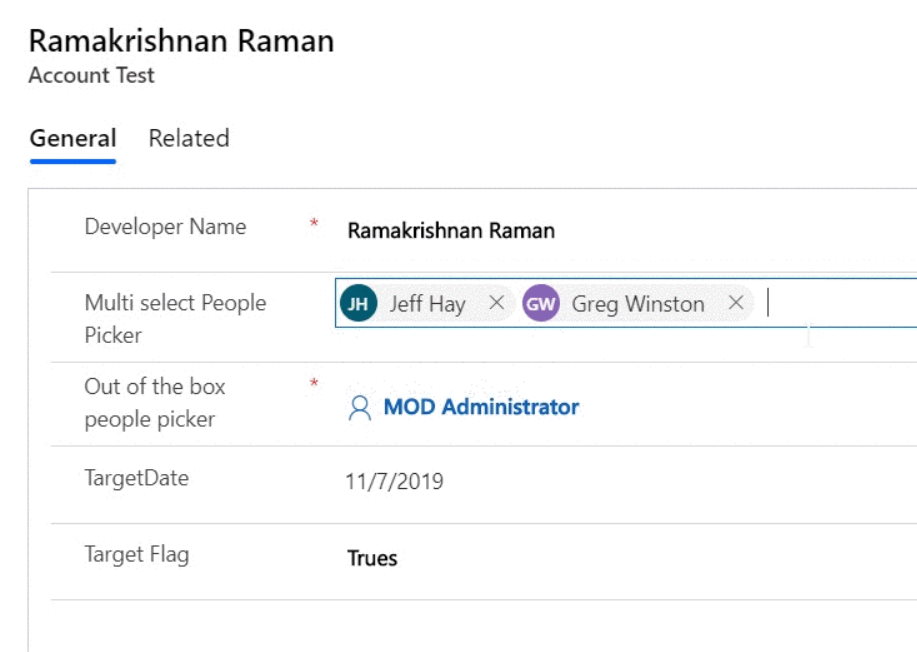Switch to the Related tab

tap(189, 139)
